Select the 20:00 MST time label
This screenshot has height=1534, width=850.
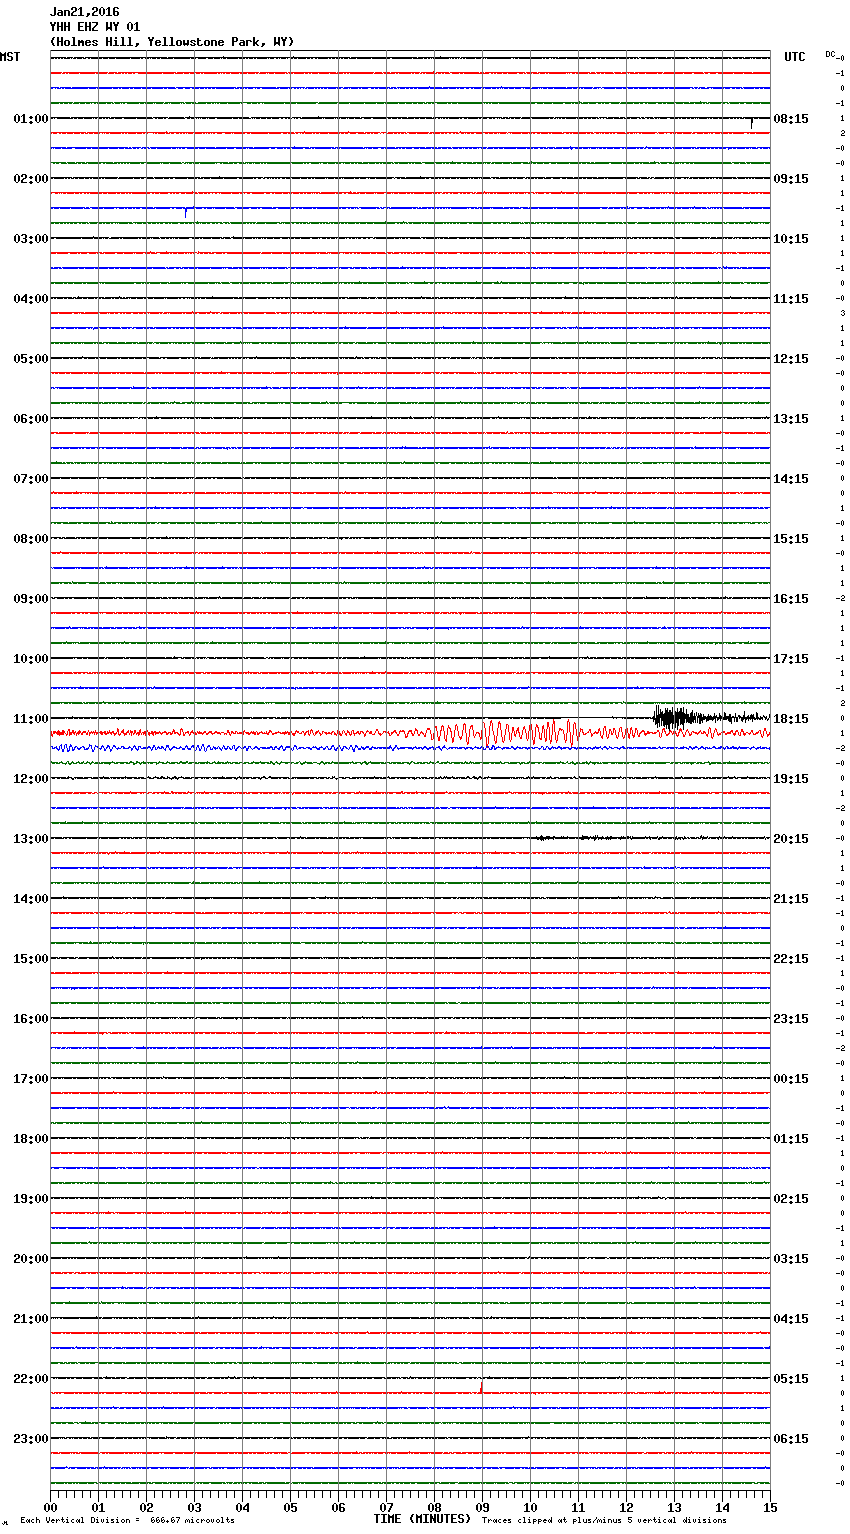point(31,1259)
